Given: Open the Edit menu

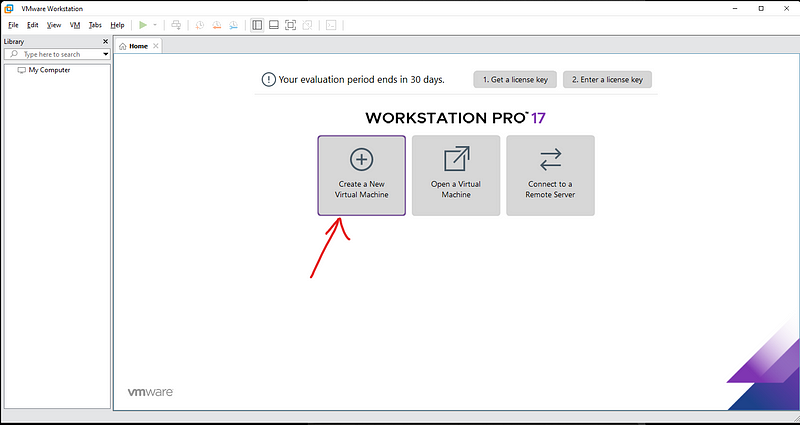Looking at the screenshot, I should 33,25.
